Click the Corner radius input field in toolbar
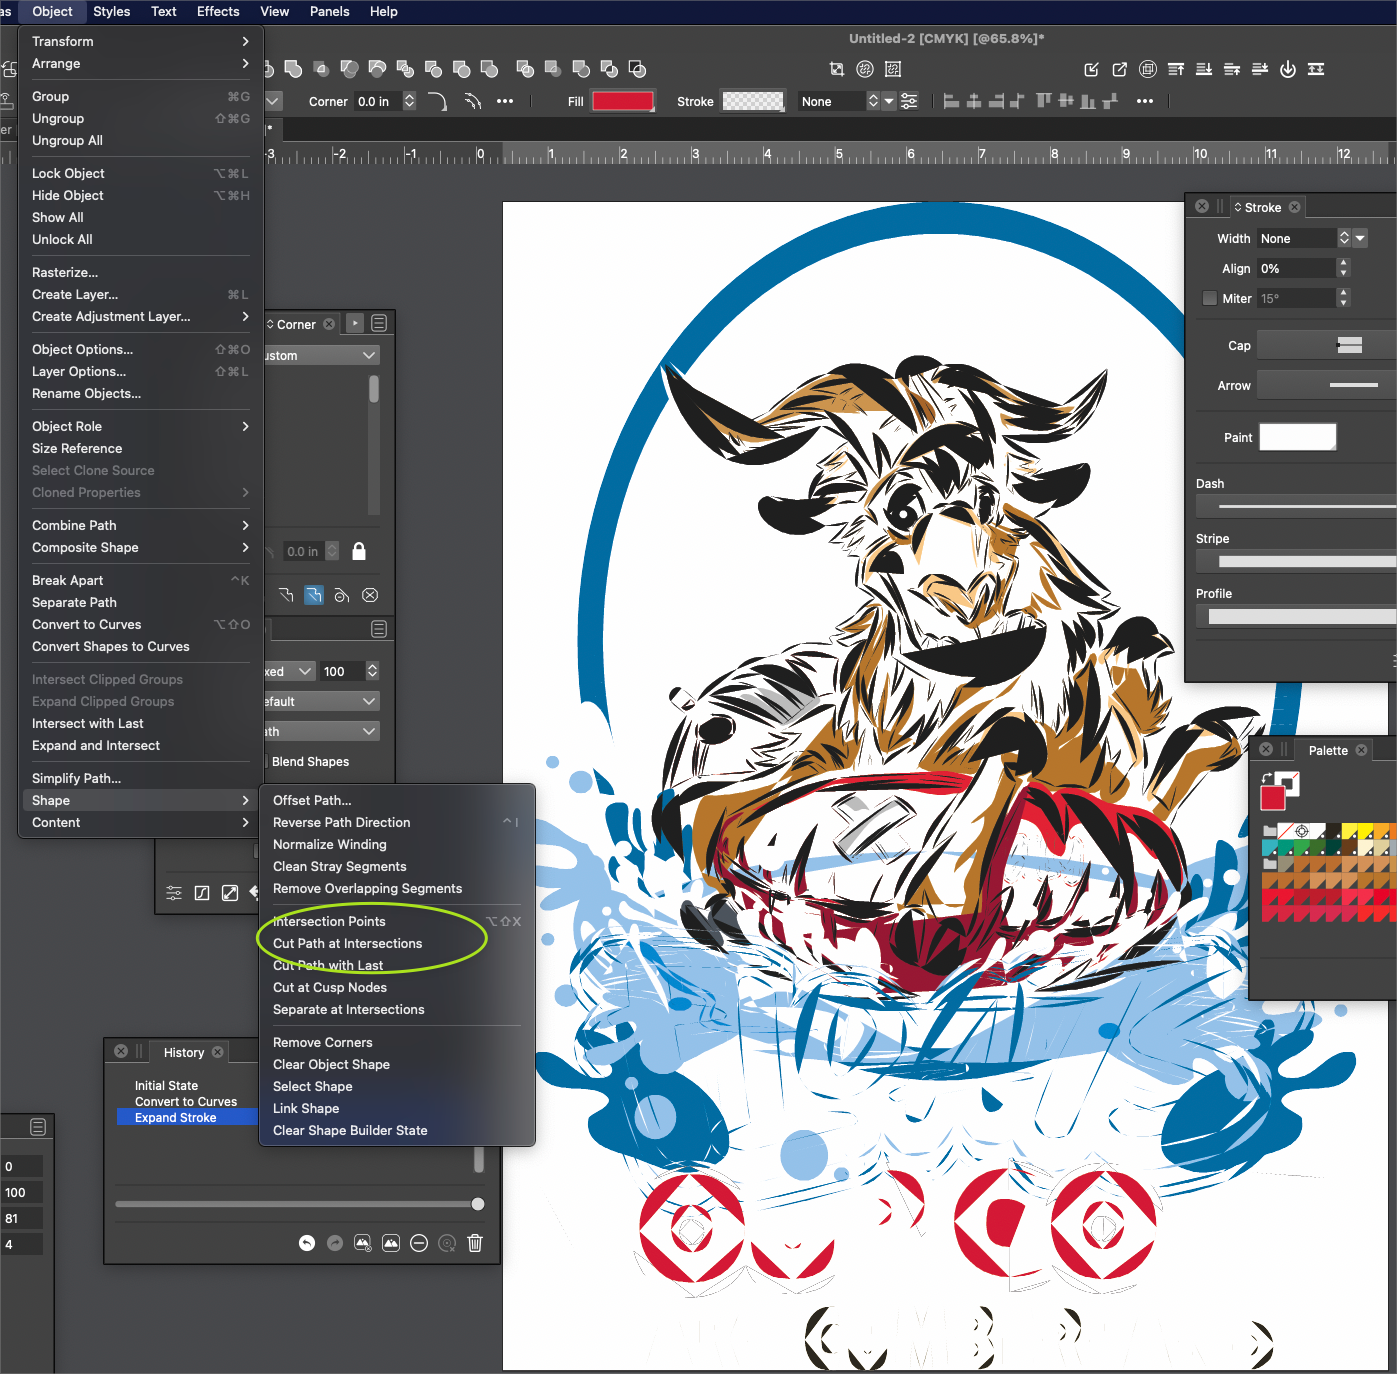Image resolution: width=1397 pixels, height=1374 pixels. point(378,101)
